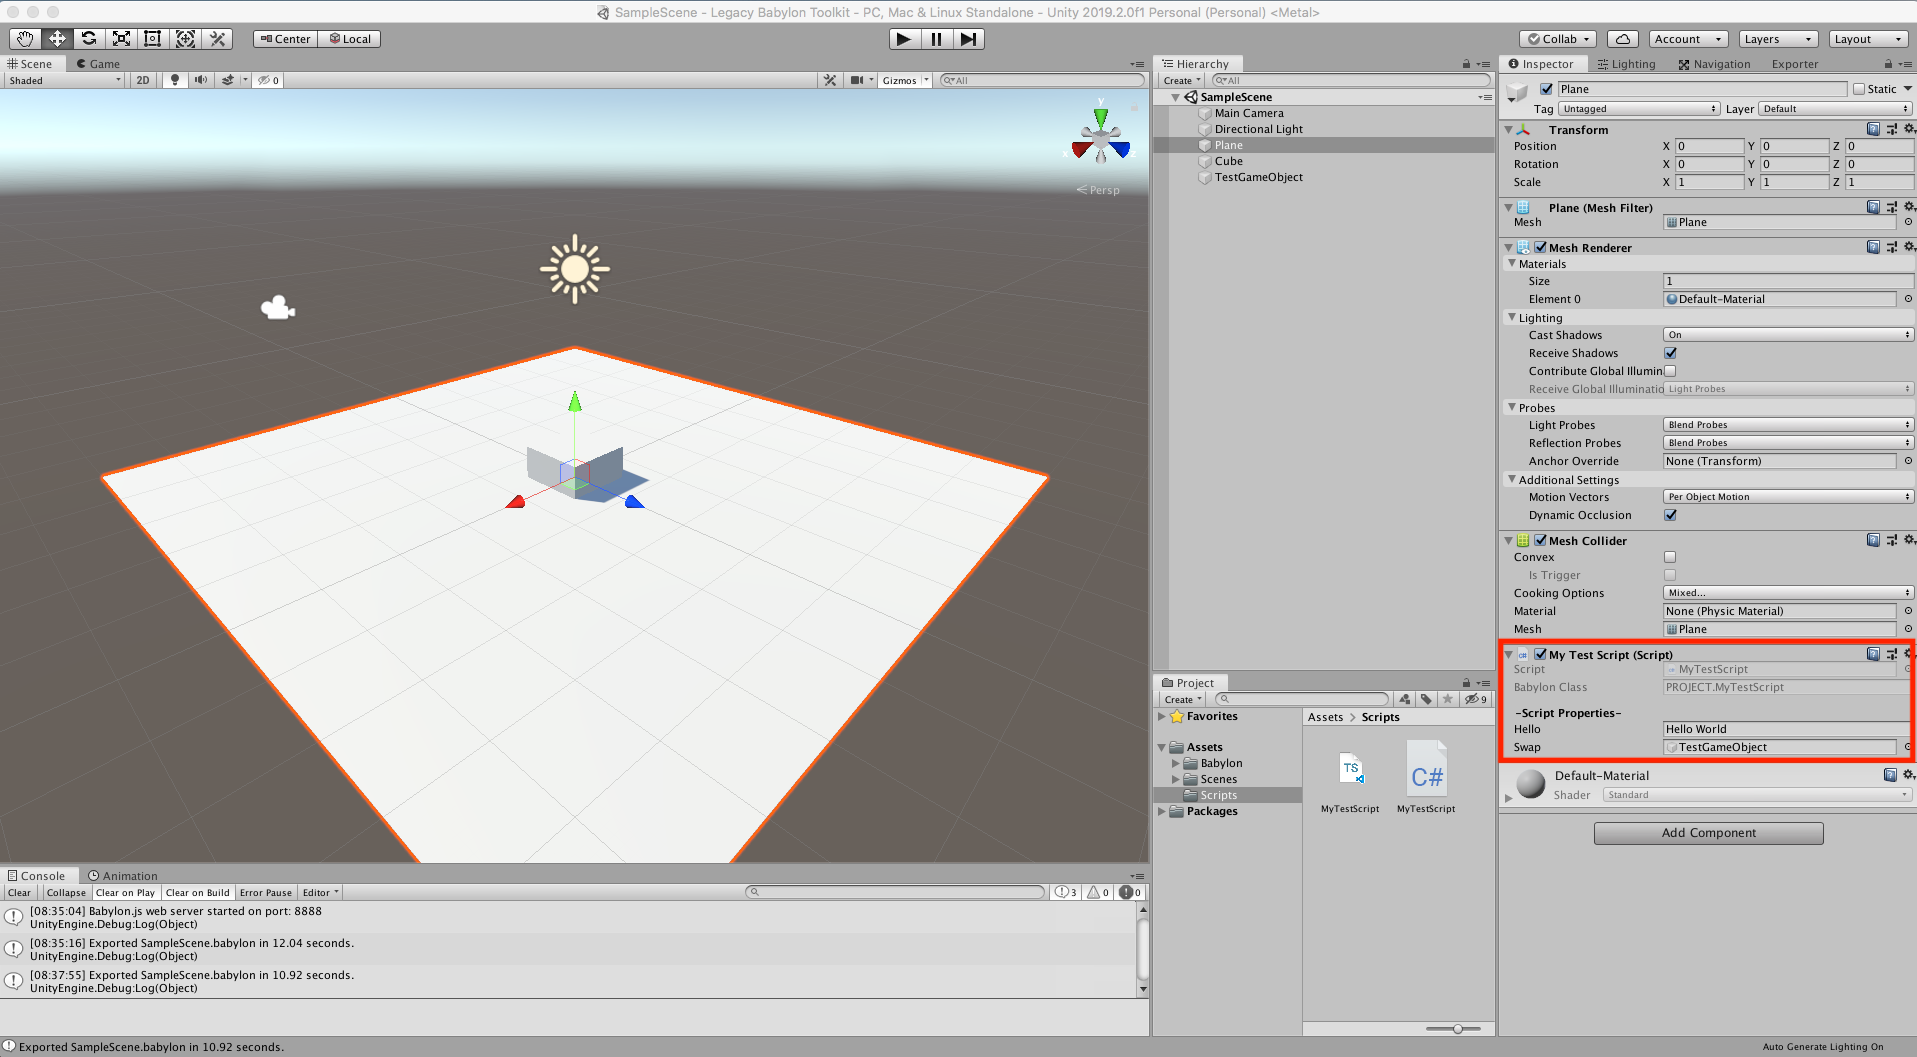Open the Scene view component tools icon
The image size is (1917, 1057).
pyautogui.click(x=830, y=80)
